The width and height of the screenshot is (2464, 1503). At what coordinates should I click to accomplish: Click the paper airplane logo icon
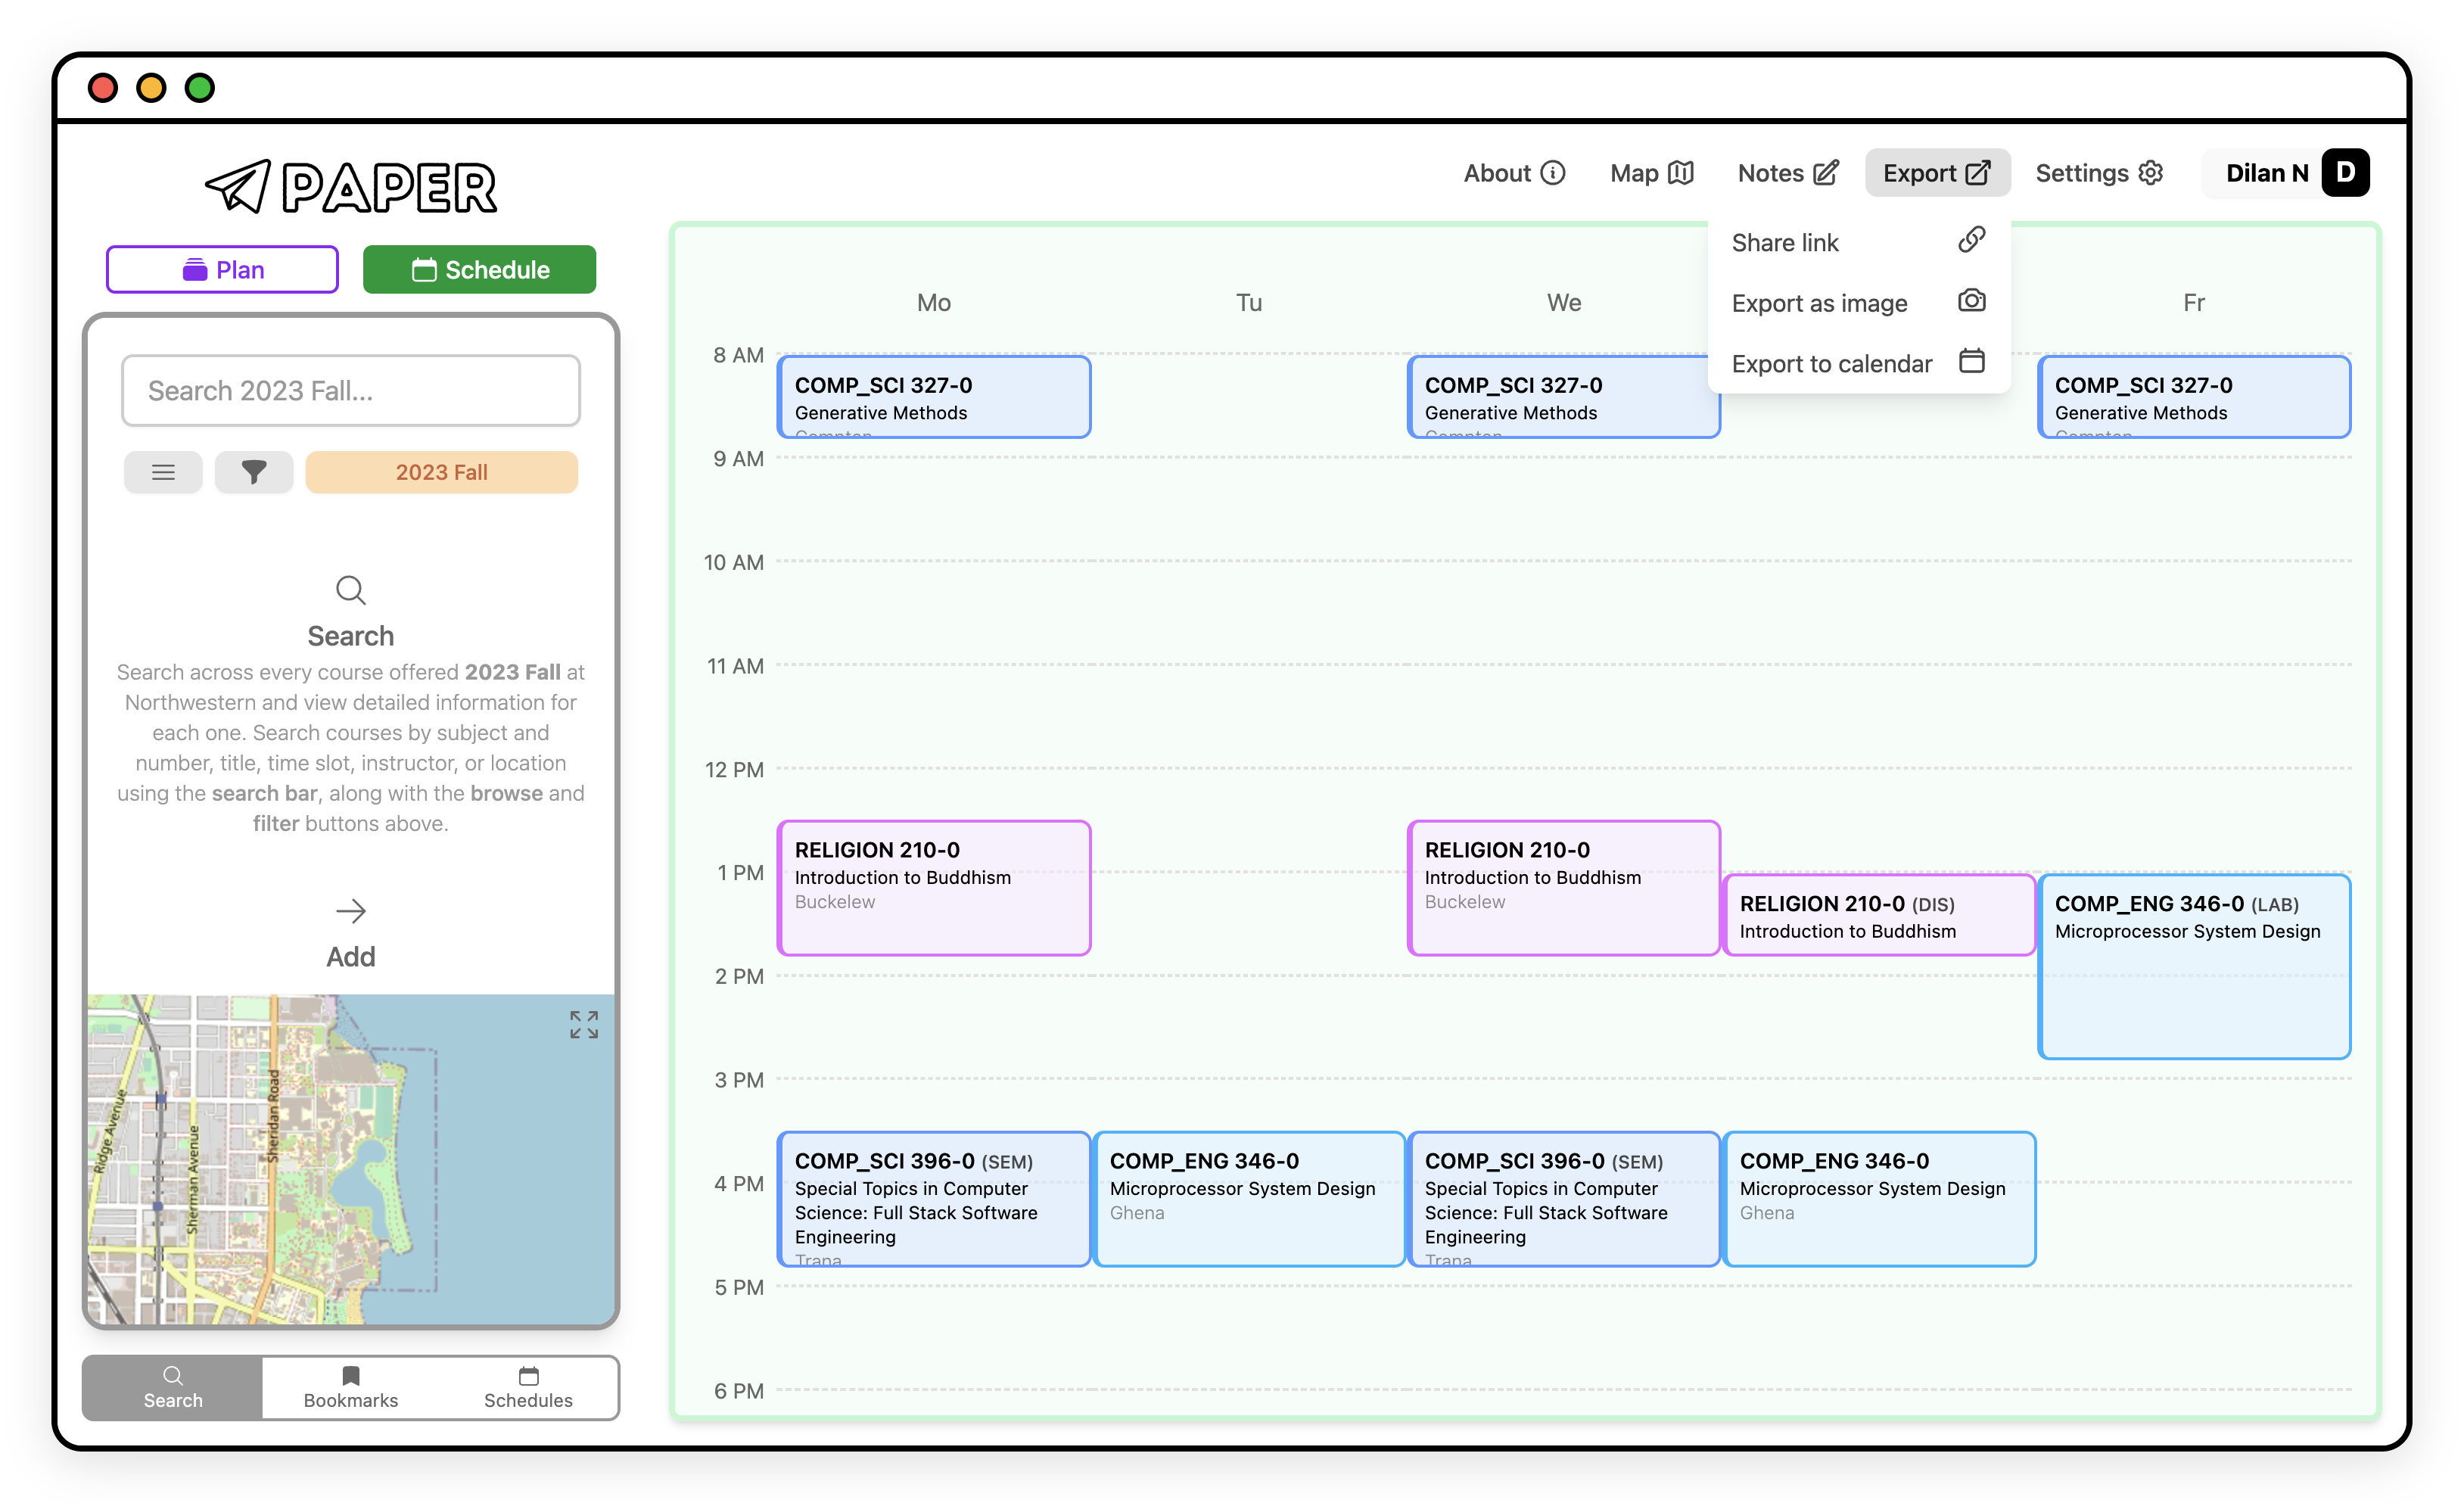pos(237,186)
